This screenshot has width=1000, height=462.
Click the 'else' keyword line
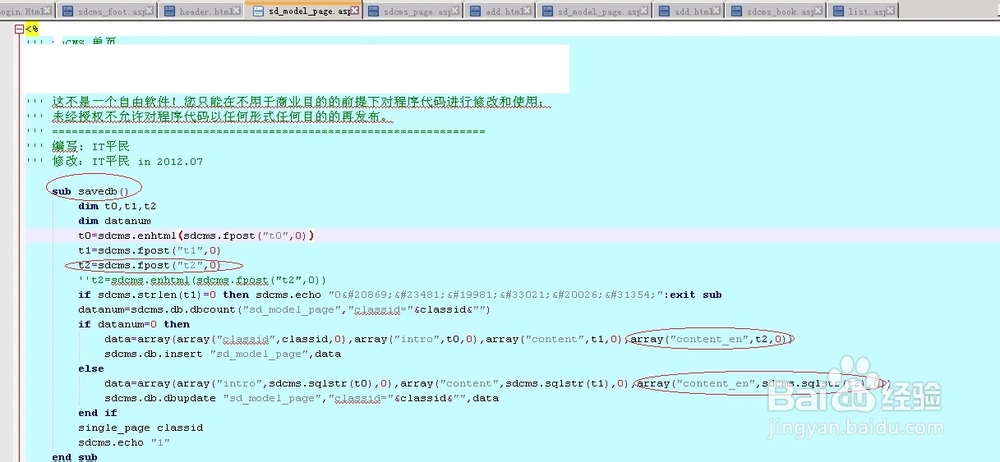click(x=91, y=368)
